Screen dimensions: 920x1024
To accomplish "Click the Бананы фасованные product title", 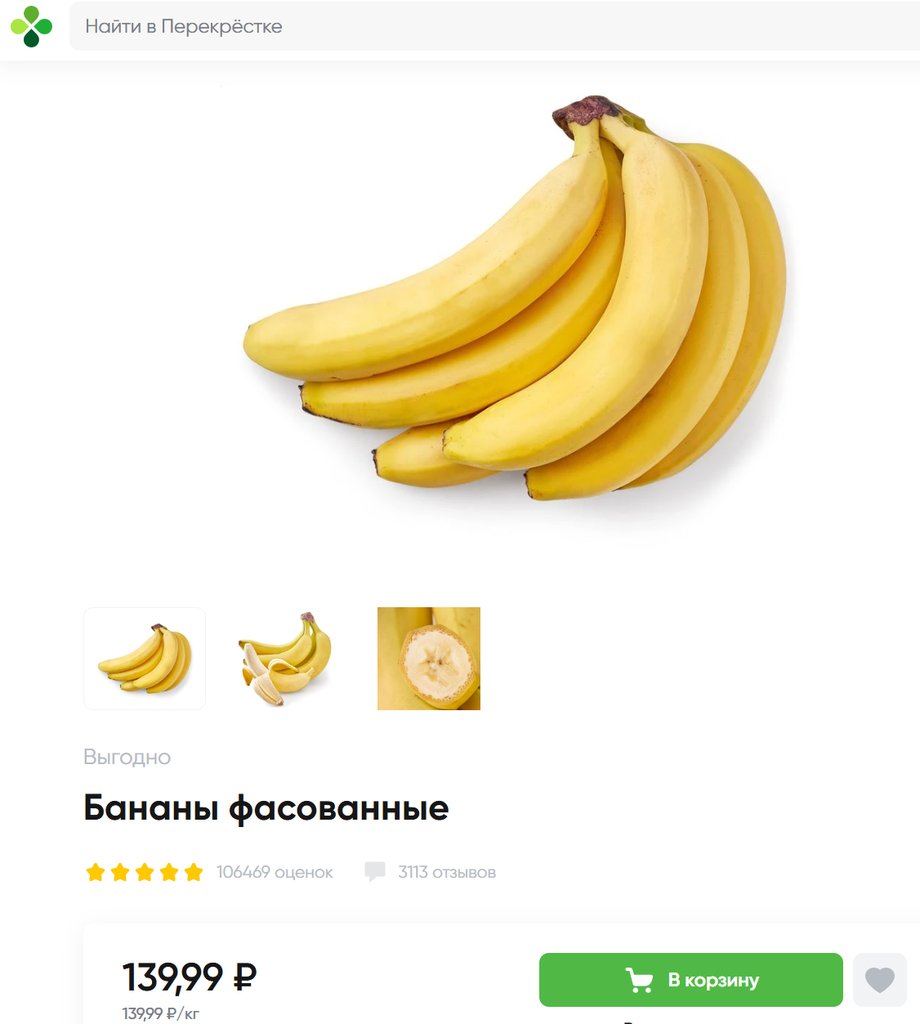I will 266,808.
